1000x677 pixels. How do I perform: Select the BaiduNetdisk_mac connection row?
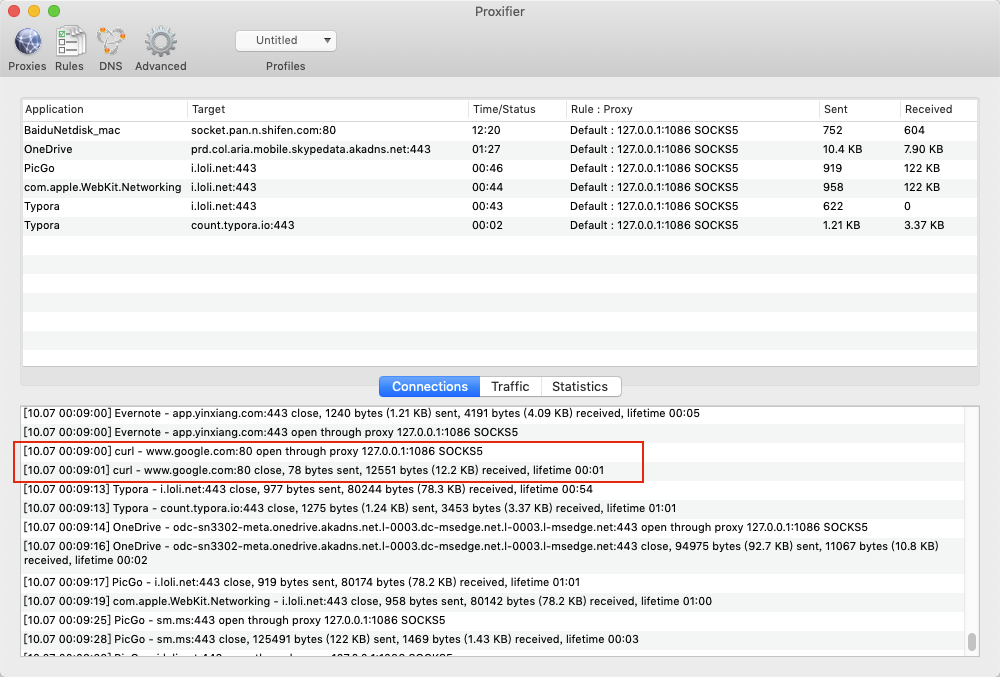[500, 130]
